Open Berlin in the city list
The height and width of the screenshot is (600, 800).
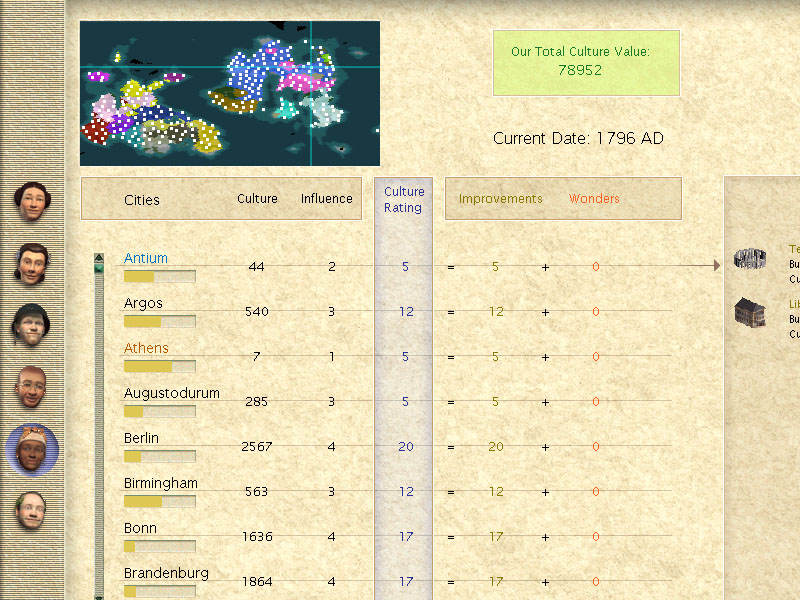click(141, 438)
